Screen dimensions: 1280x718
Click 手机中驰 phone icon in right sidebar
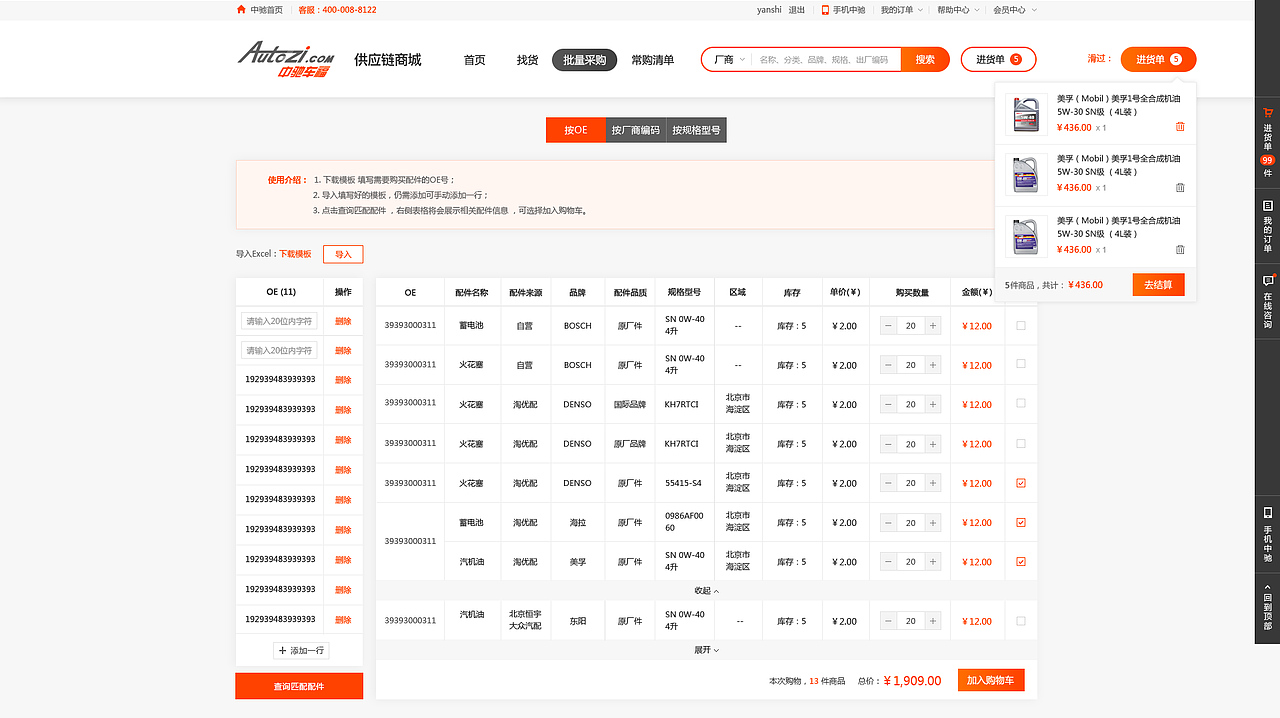click(x=1268, y=513)
